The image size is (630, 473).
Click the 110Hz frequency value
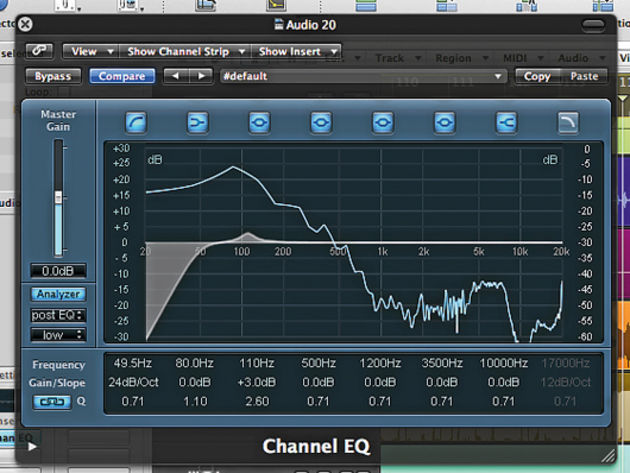pos(257,363)
